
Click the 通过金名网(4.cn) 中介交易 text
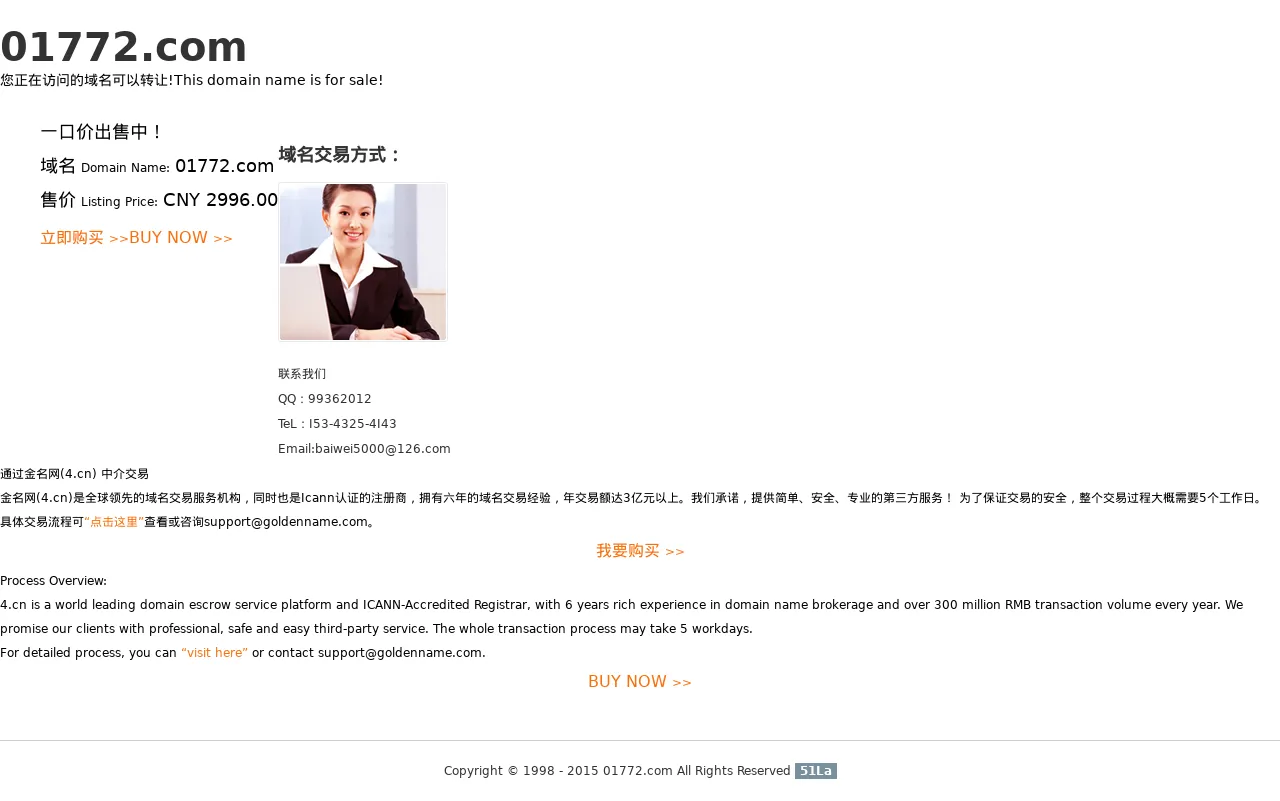(74, 474)
